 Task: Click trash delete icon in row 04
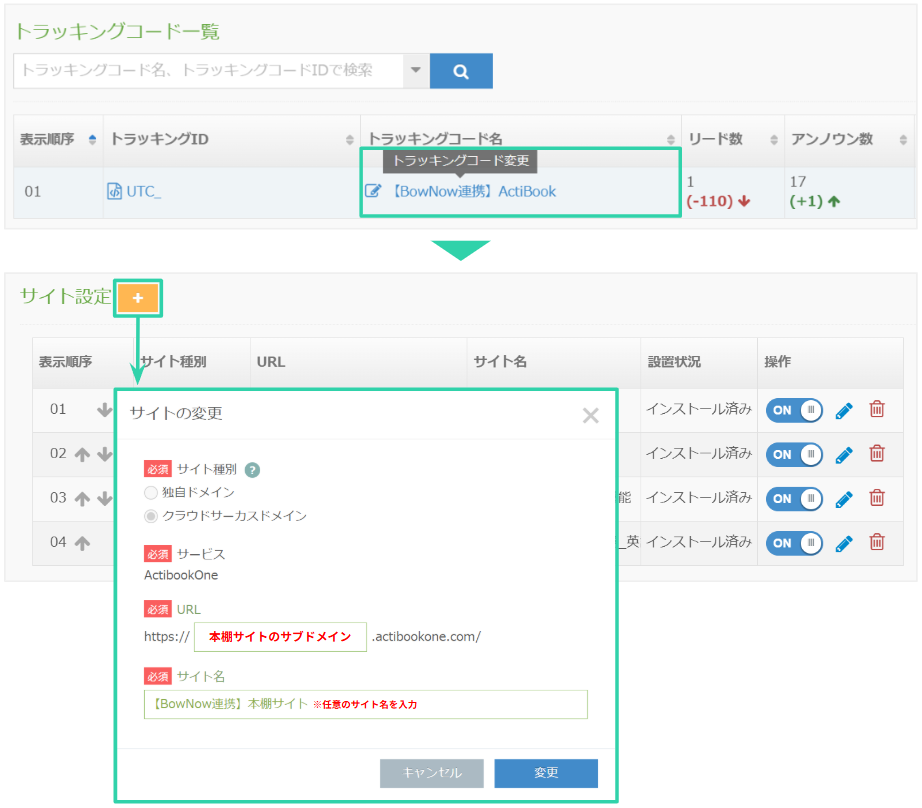(x=877, y=542)
